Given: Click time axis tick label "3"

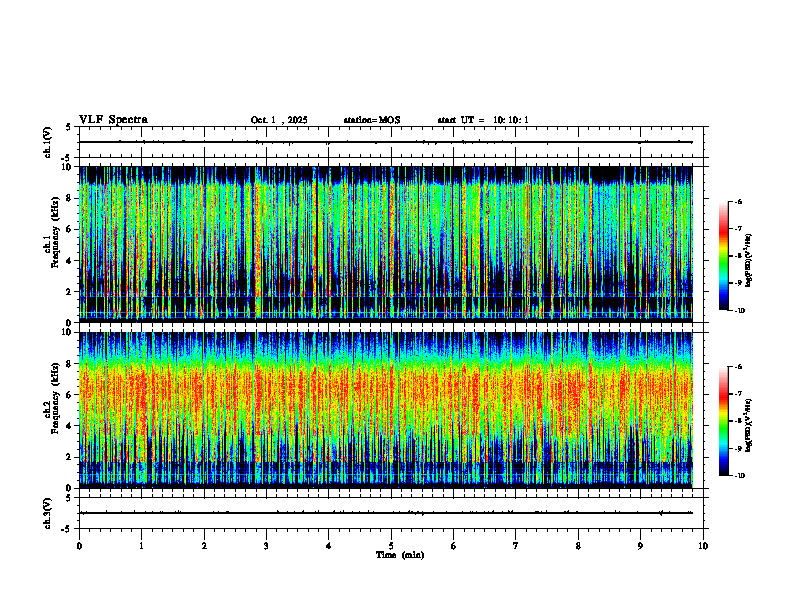Looking at the screenshot, I should pos(266,546).
